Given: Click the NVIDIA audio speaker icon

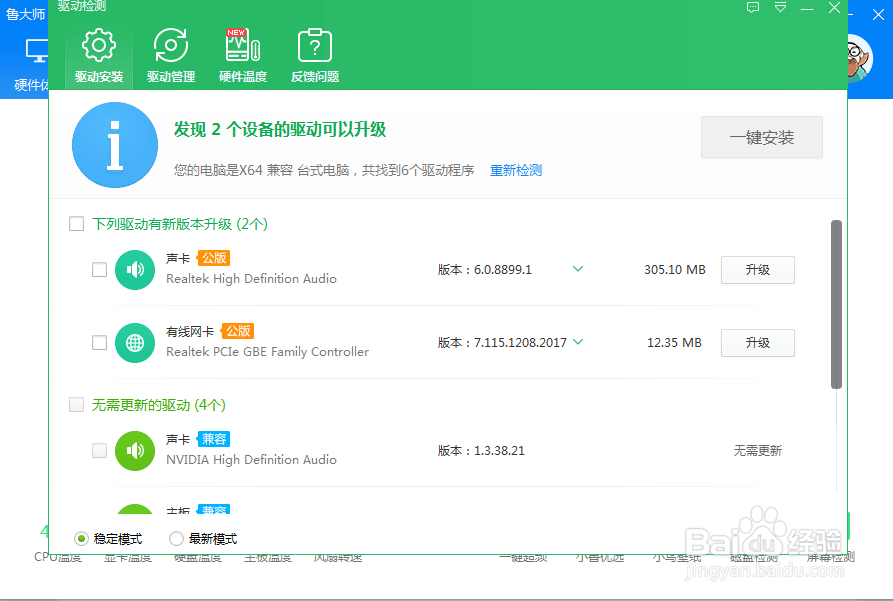Looking at the screenshot, I should [135, 451].
